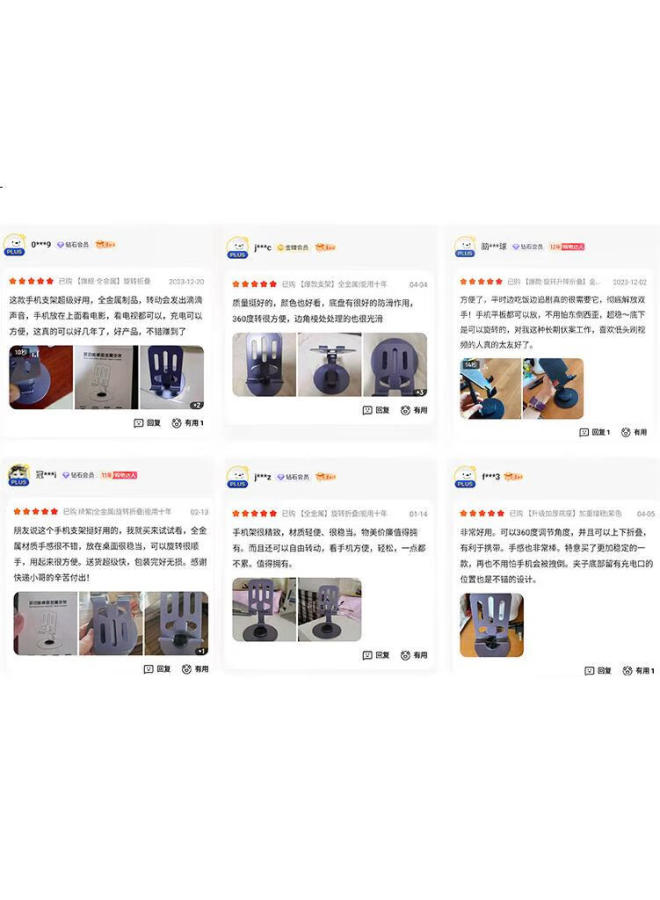The image size is (660, 900).
Task: Click the username f***3
Action: [491, 476]
